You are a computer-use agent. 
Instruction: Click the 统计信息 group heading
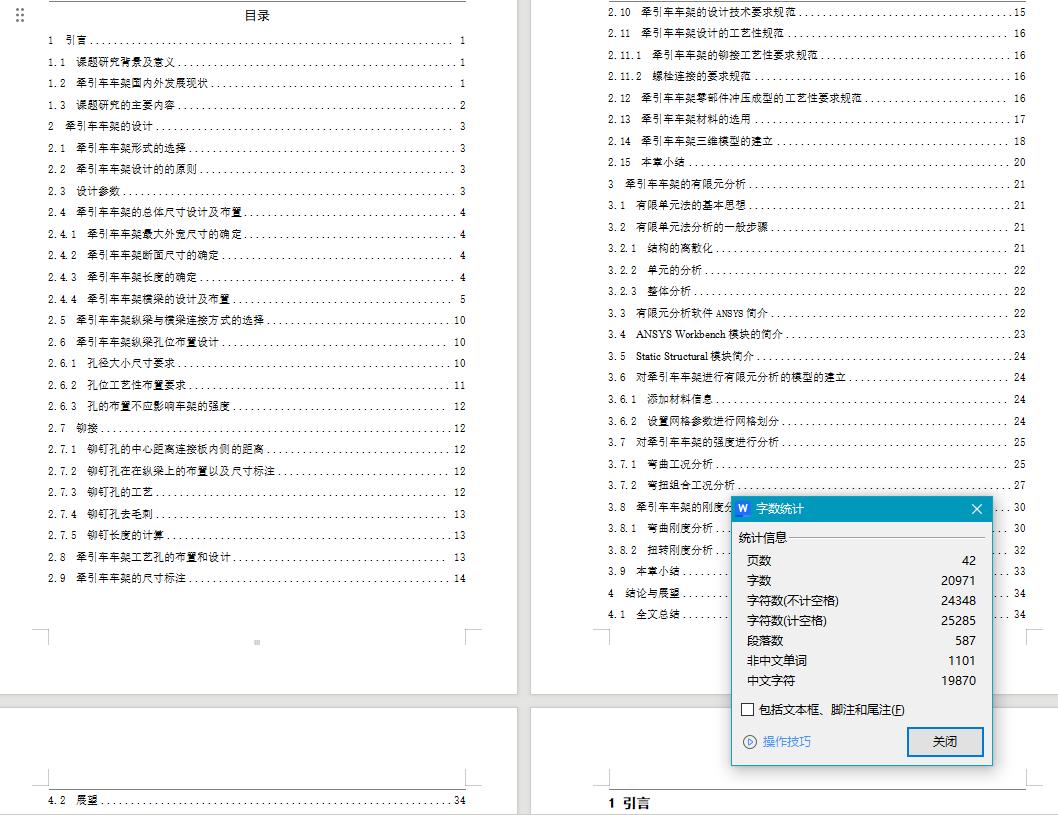[763, 538]
